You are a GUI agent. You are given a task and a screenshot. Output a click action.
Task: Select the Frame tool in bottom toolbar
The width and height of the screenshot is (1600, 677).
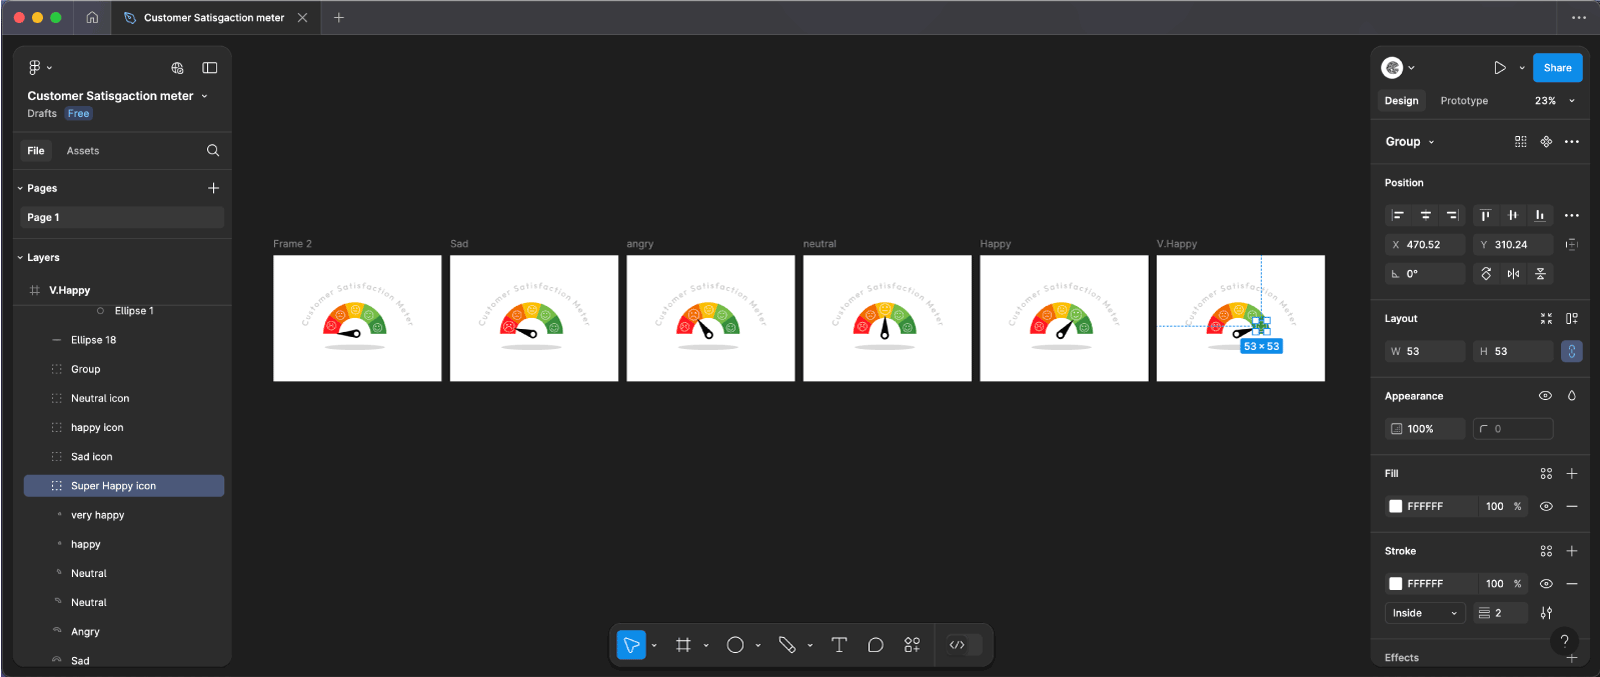683,645
